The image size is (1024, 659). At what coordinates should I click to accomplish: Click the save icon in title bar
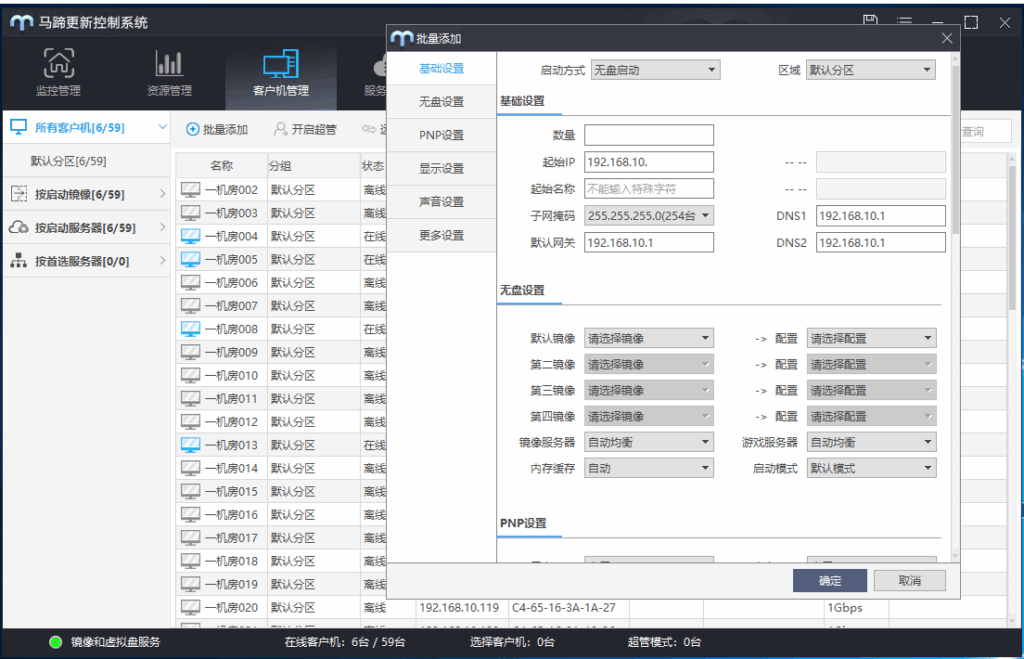coord(868,20)
